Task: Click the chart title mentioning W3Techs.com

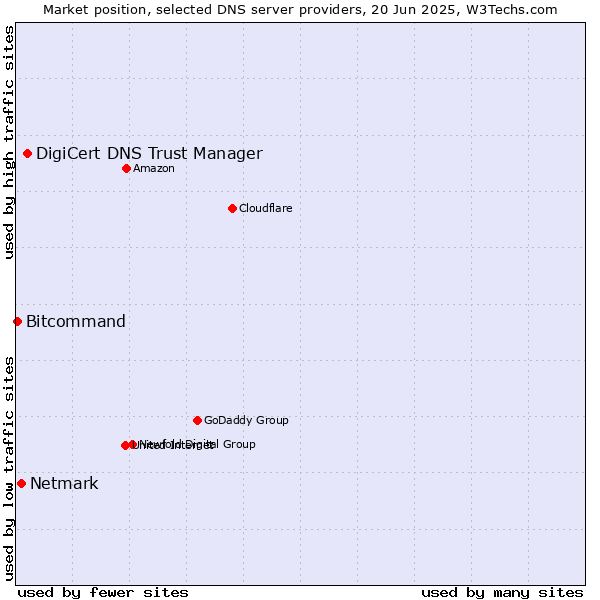Action: coord(300,10)
